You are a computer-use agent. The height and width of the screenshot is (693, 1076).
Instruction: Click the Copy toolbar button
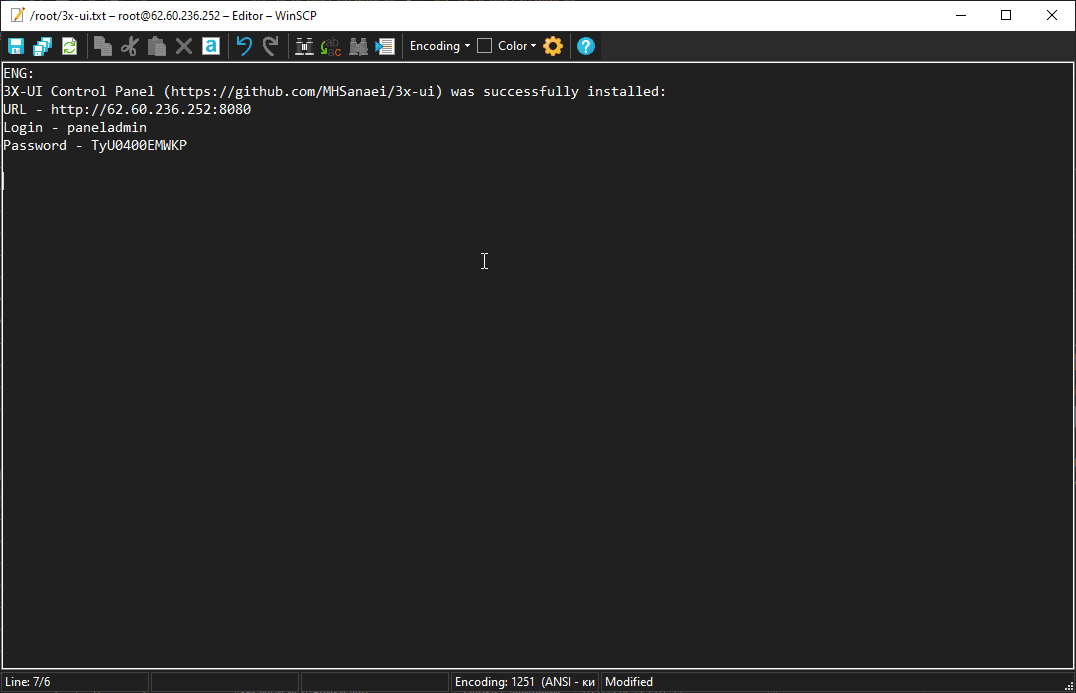(103, 46)
